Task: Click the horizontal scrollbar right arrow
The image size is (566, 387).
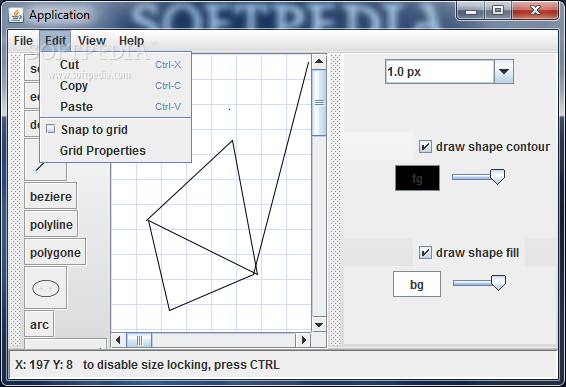Action: (304, 340)
